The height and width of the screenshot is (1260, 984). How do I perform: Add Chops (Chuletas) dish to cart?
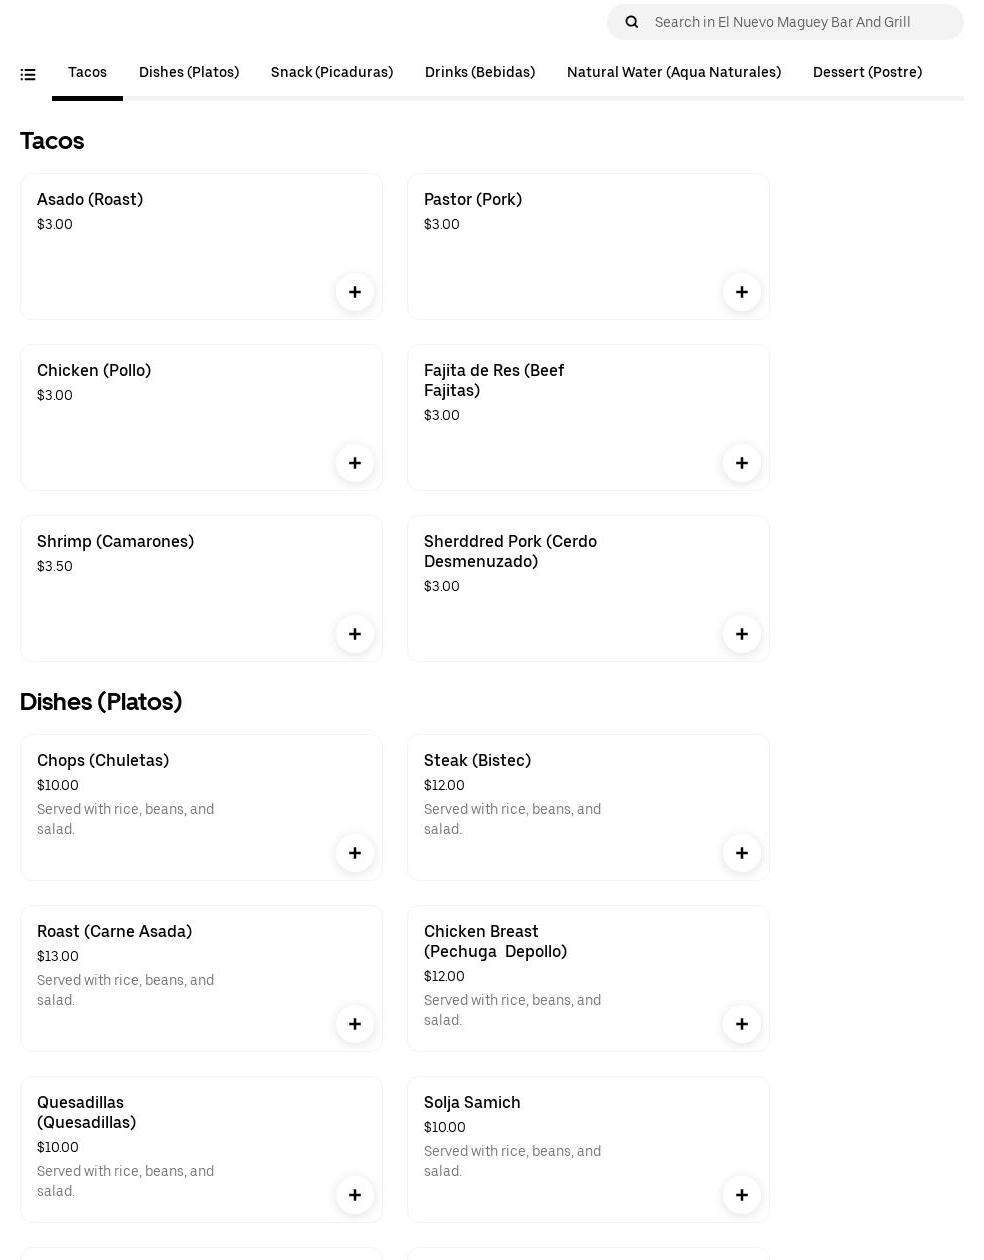(x=355, y=853)
